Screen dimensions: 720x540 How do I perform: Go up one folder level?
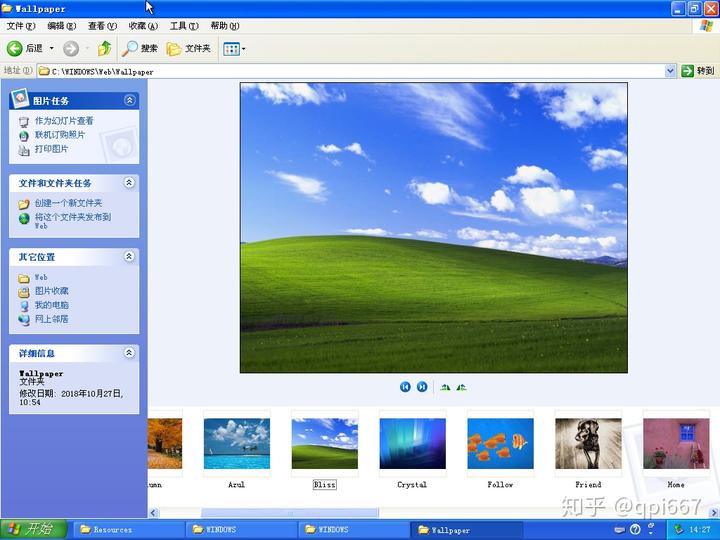coord(105,48)
